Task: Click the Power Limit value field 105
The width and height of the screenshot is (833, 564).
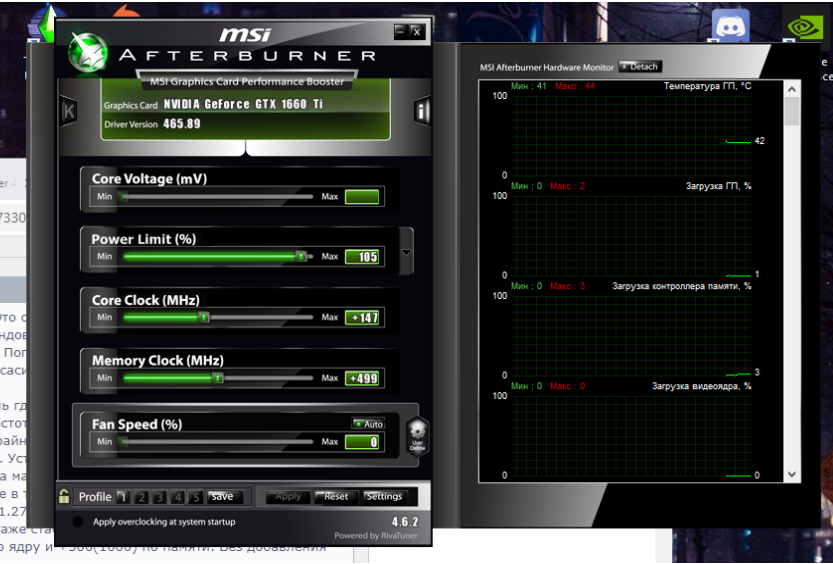Action: (x=362, y=257)
